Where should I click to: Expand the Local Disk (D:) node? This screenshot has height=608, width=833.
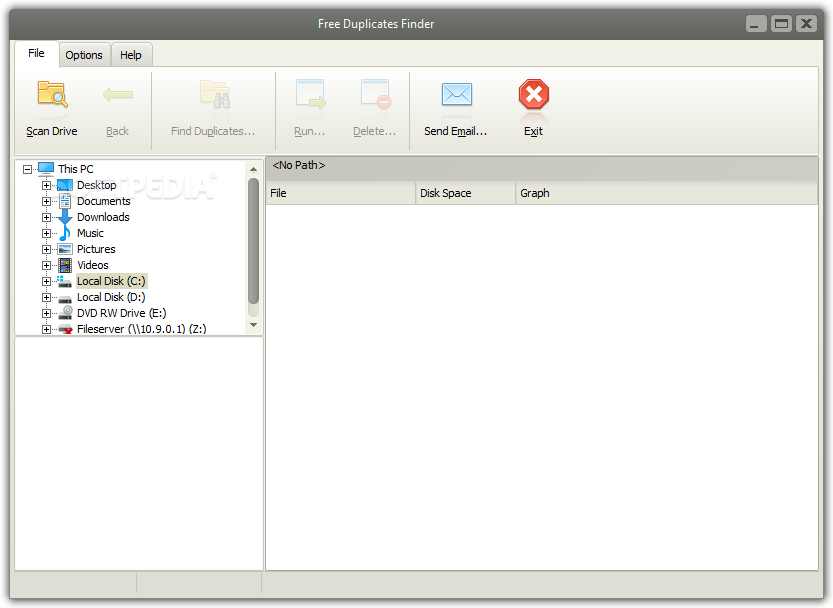(x=47, y=298)
